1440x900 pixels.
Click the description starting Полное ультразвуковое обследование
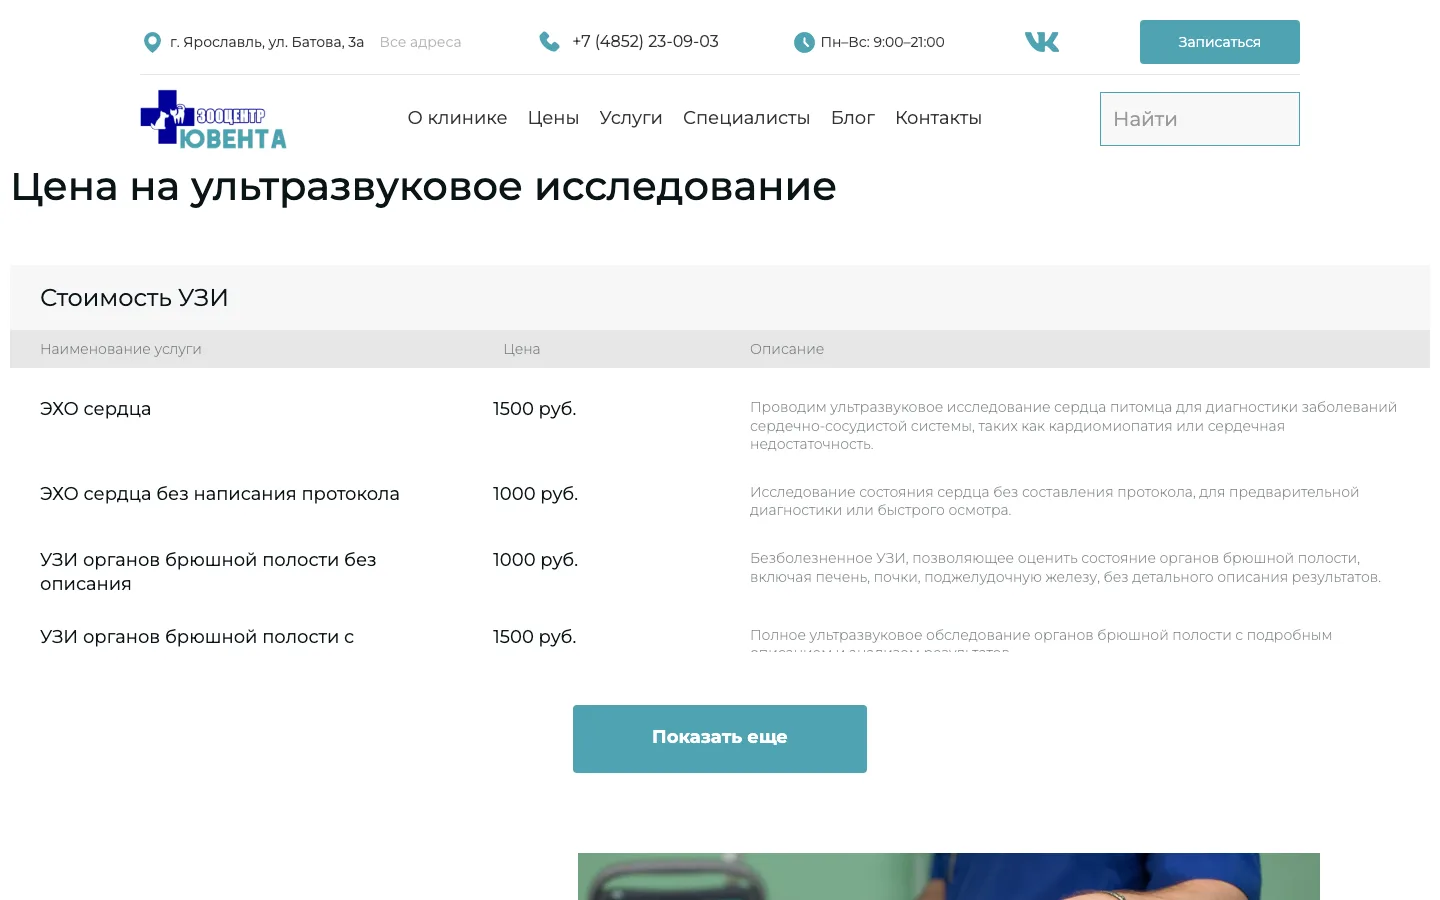pyautogui.click(x=1041, y=640)
